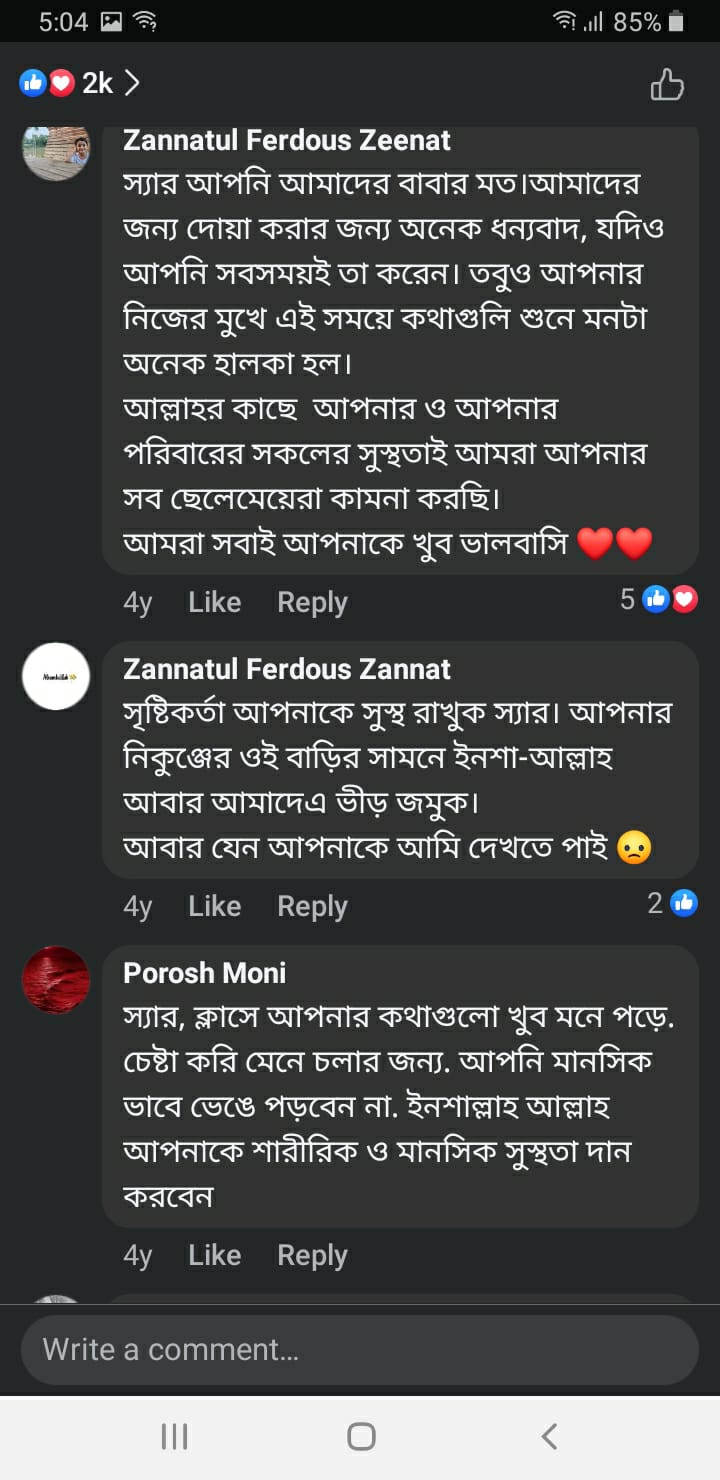Reply to Zannatul Ferdous Zeenat's comment
This screenshot has width=720, height=1480.
pos(312,602)
